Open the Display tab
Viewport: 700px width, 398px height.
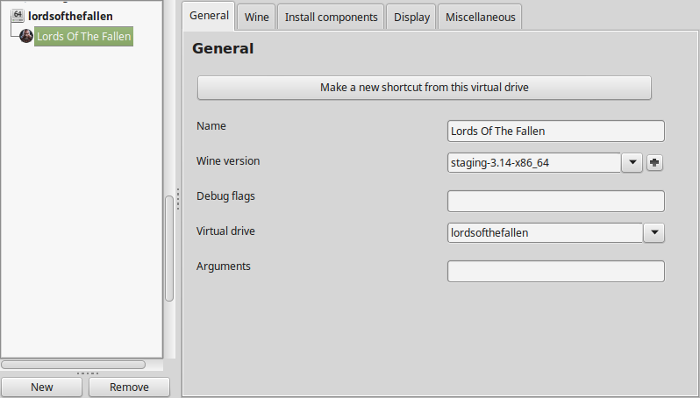pyautogui.click(x=412, y=17)
